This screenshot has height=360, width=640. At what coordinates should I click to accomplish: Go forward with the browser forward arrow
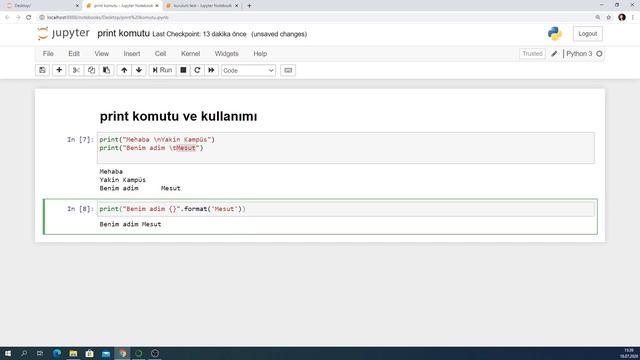click(x=18, y=18)
